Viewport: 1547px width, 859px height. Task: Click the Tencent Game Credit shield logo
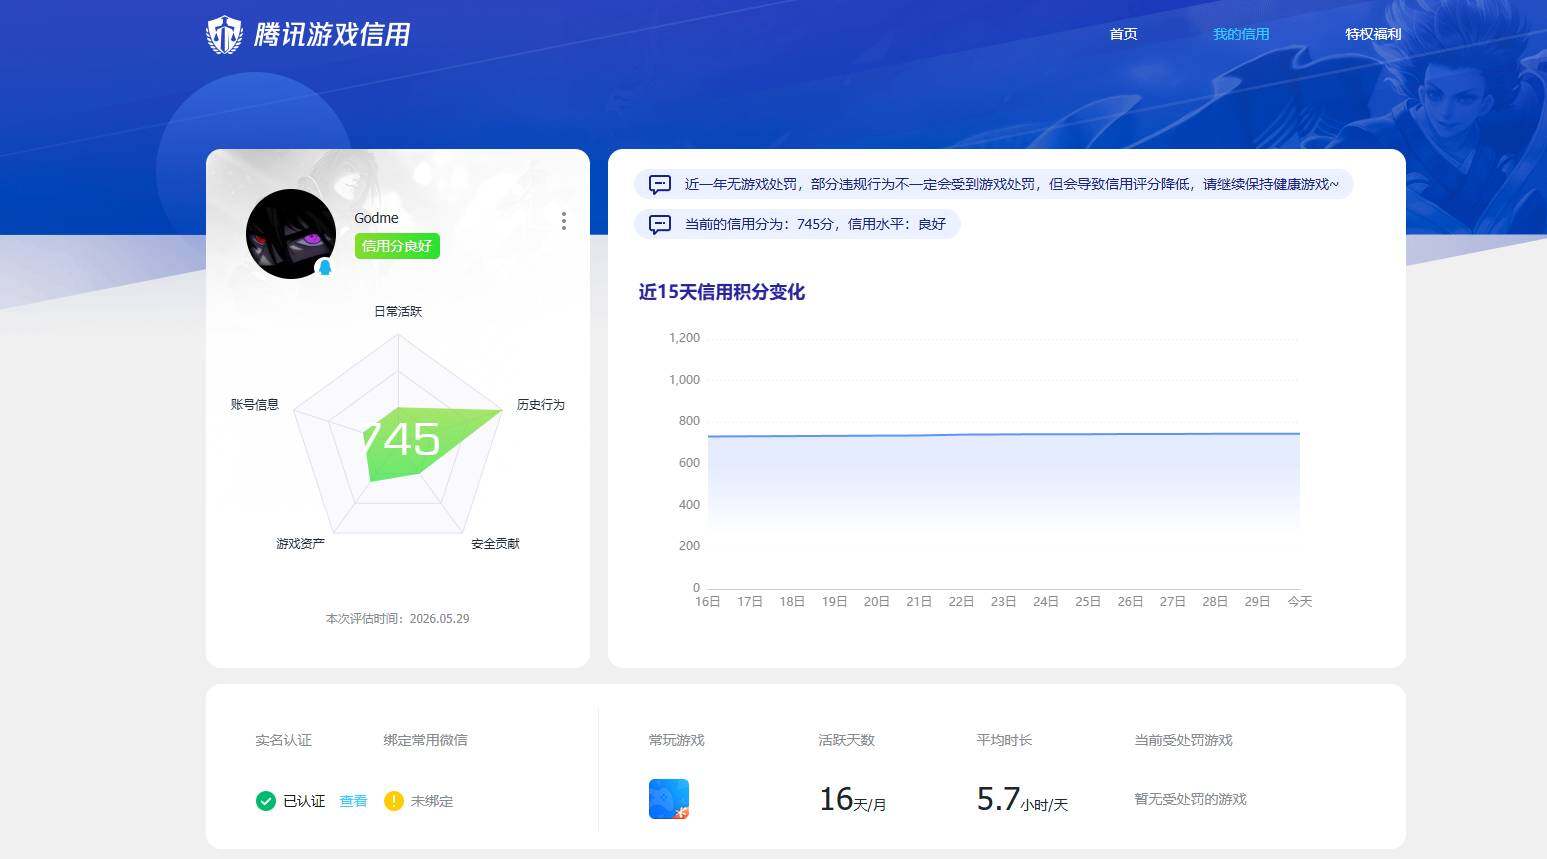point(224,35)
